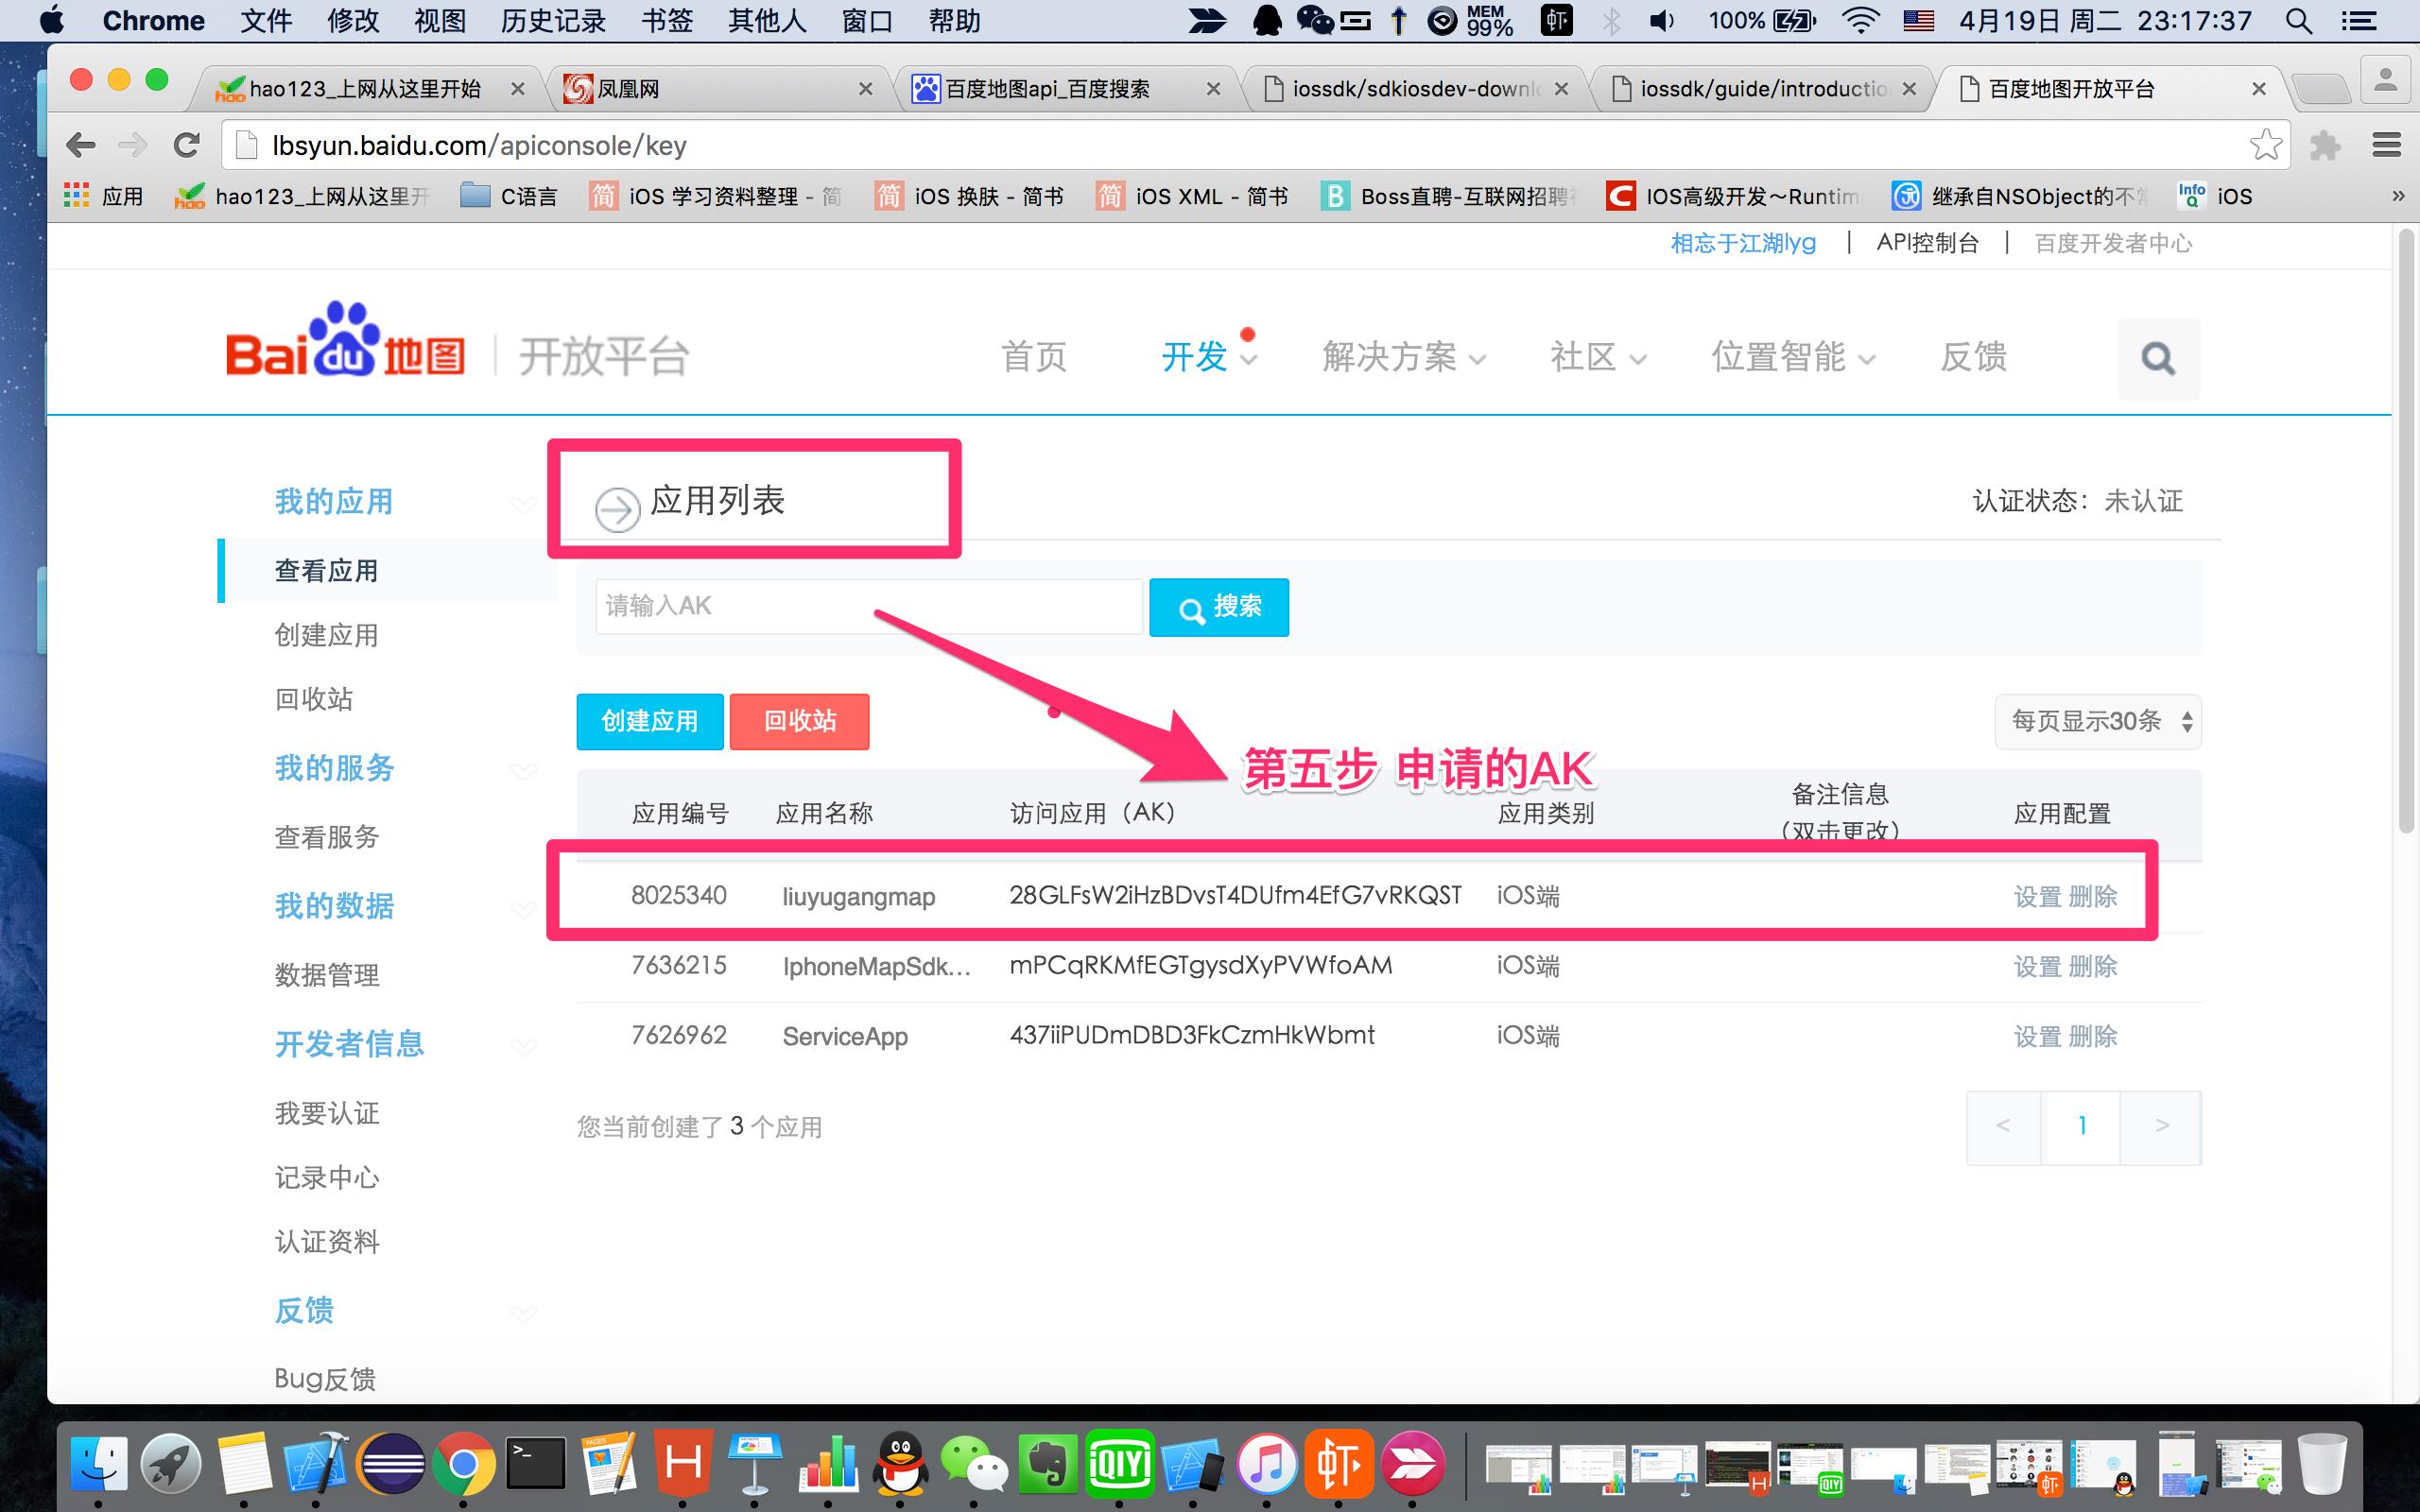
Task: Close the 凤凰网 browser tab
Action: click(865, 89)
